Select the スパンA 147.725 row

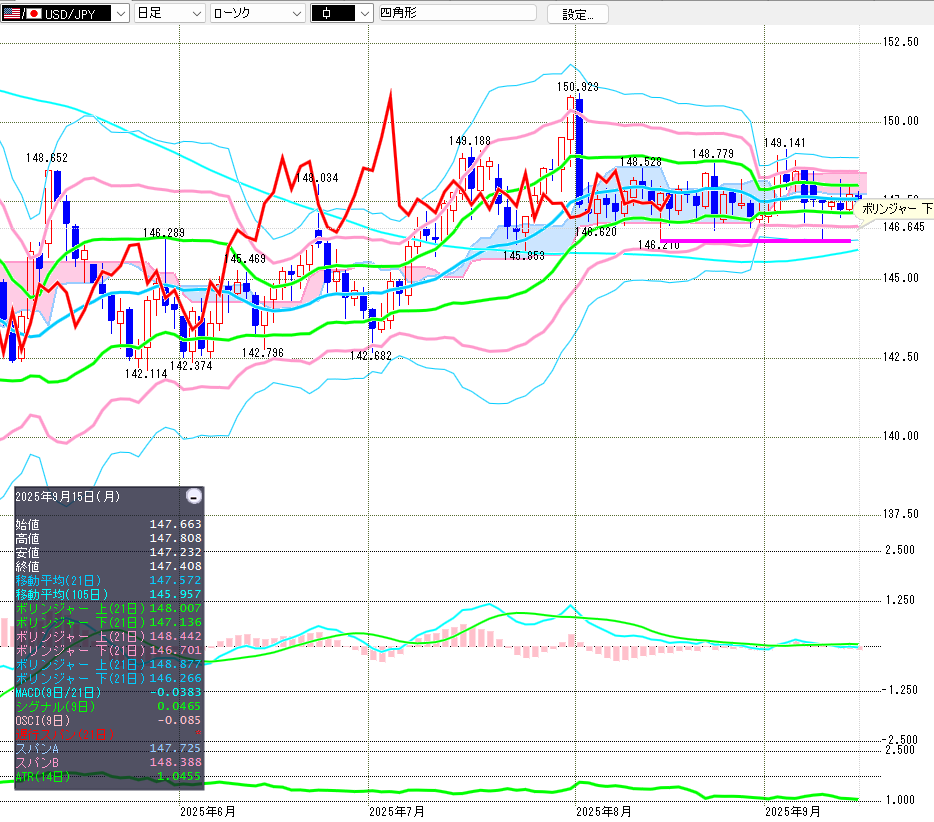pyautogui.click(x=108, y=748)
